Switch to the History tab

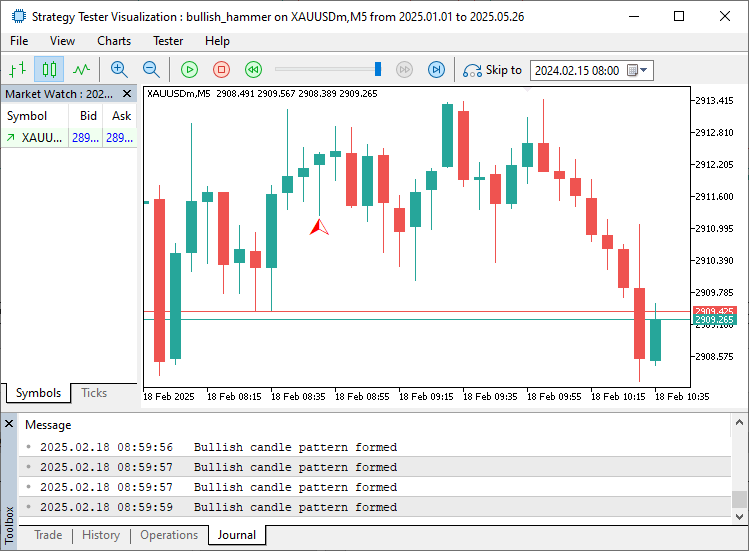coord(101,535)
